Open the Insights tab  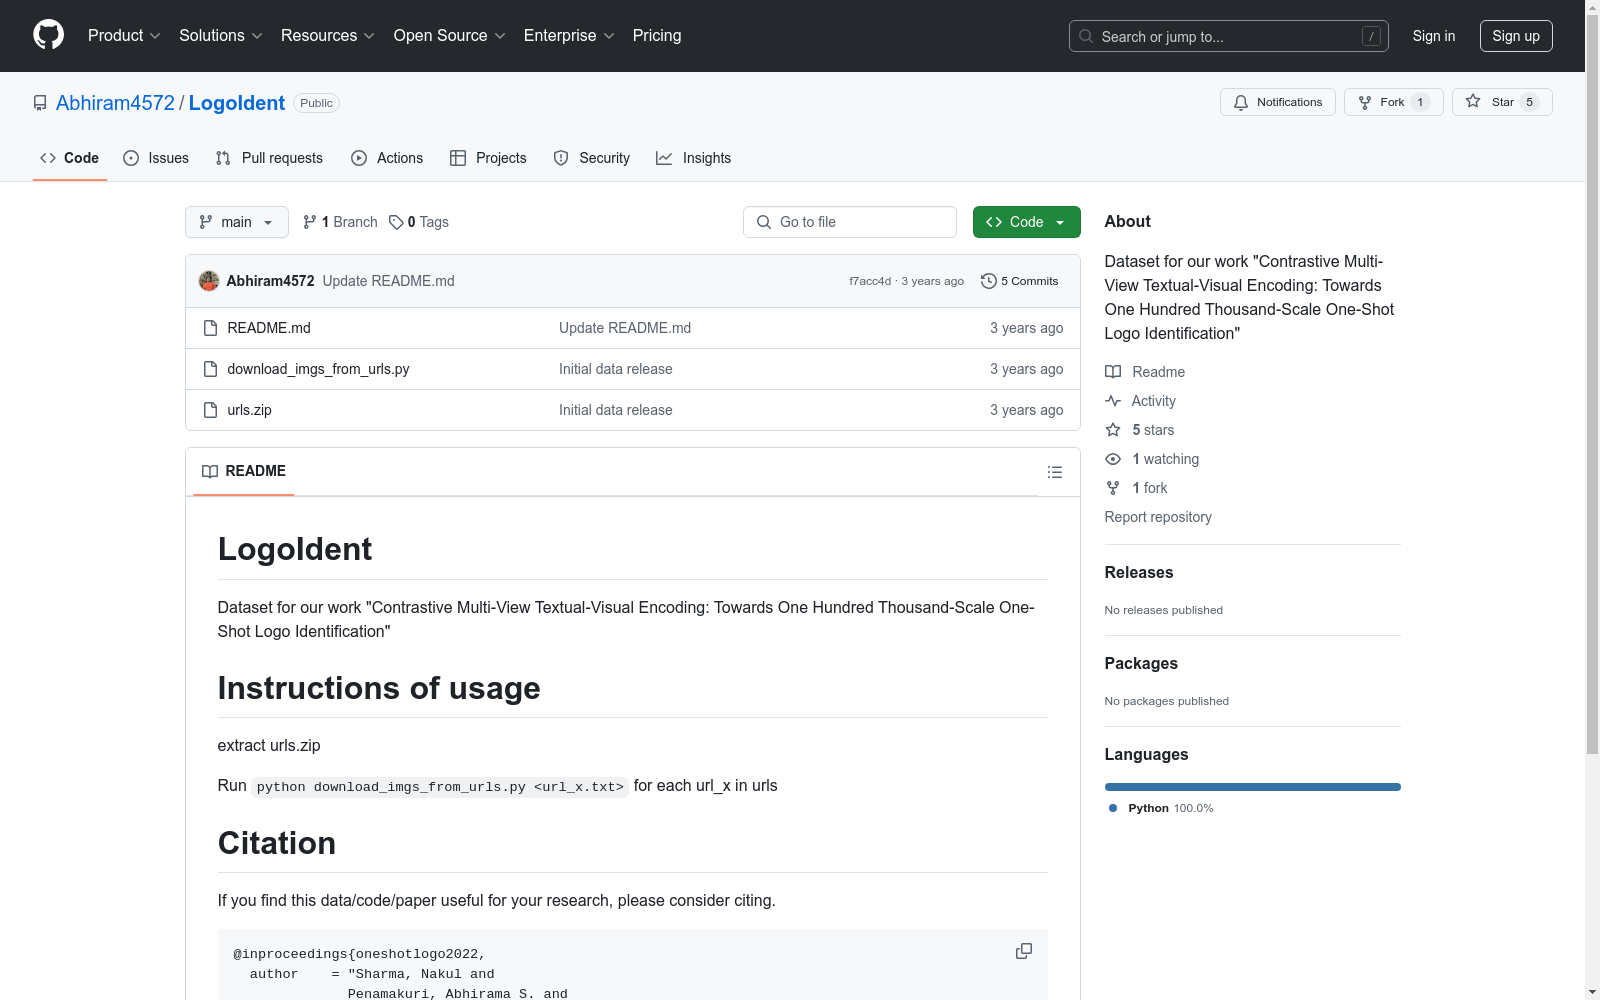pyautogui.click(x=694, y=158)
